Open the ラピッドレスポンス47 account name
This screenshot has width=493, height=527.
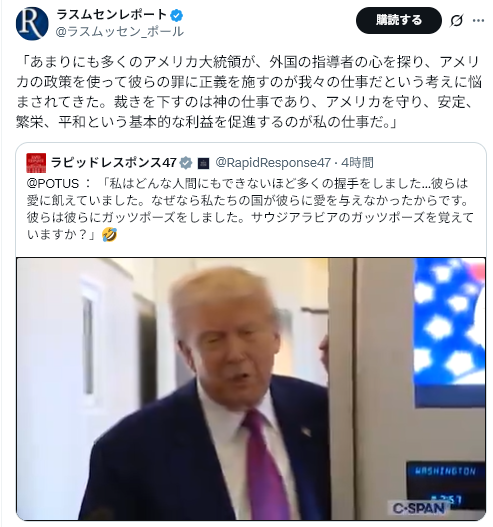pyautogui.click(x=114, y=163)
